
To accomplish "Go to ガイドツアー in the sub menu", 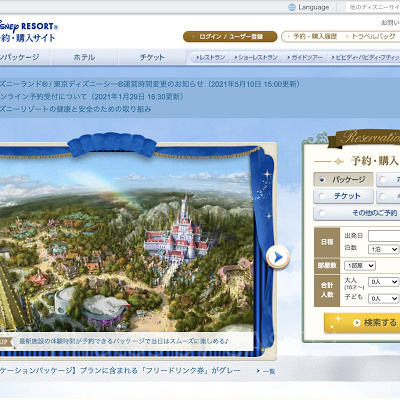I will point(305,58).
